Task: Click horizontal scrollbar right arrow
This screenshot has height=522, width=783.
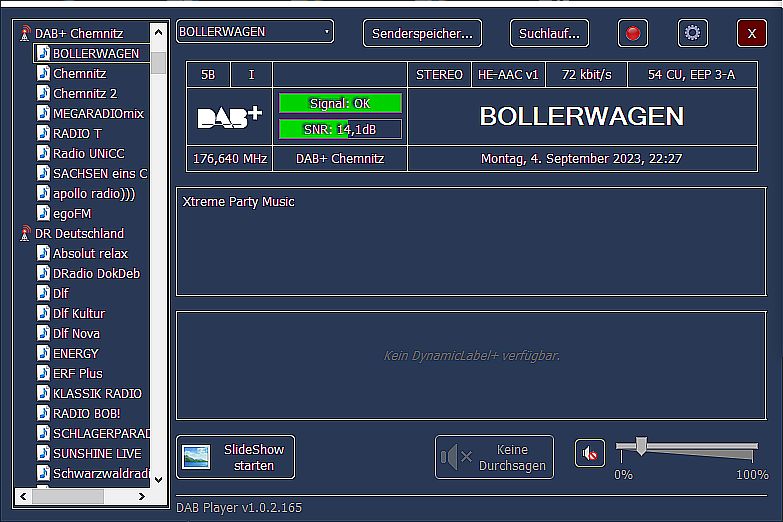Action: [x=142, y=496]
